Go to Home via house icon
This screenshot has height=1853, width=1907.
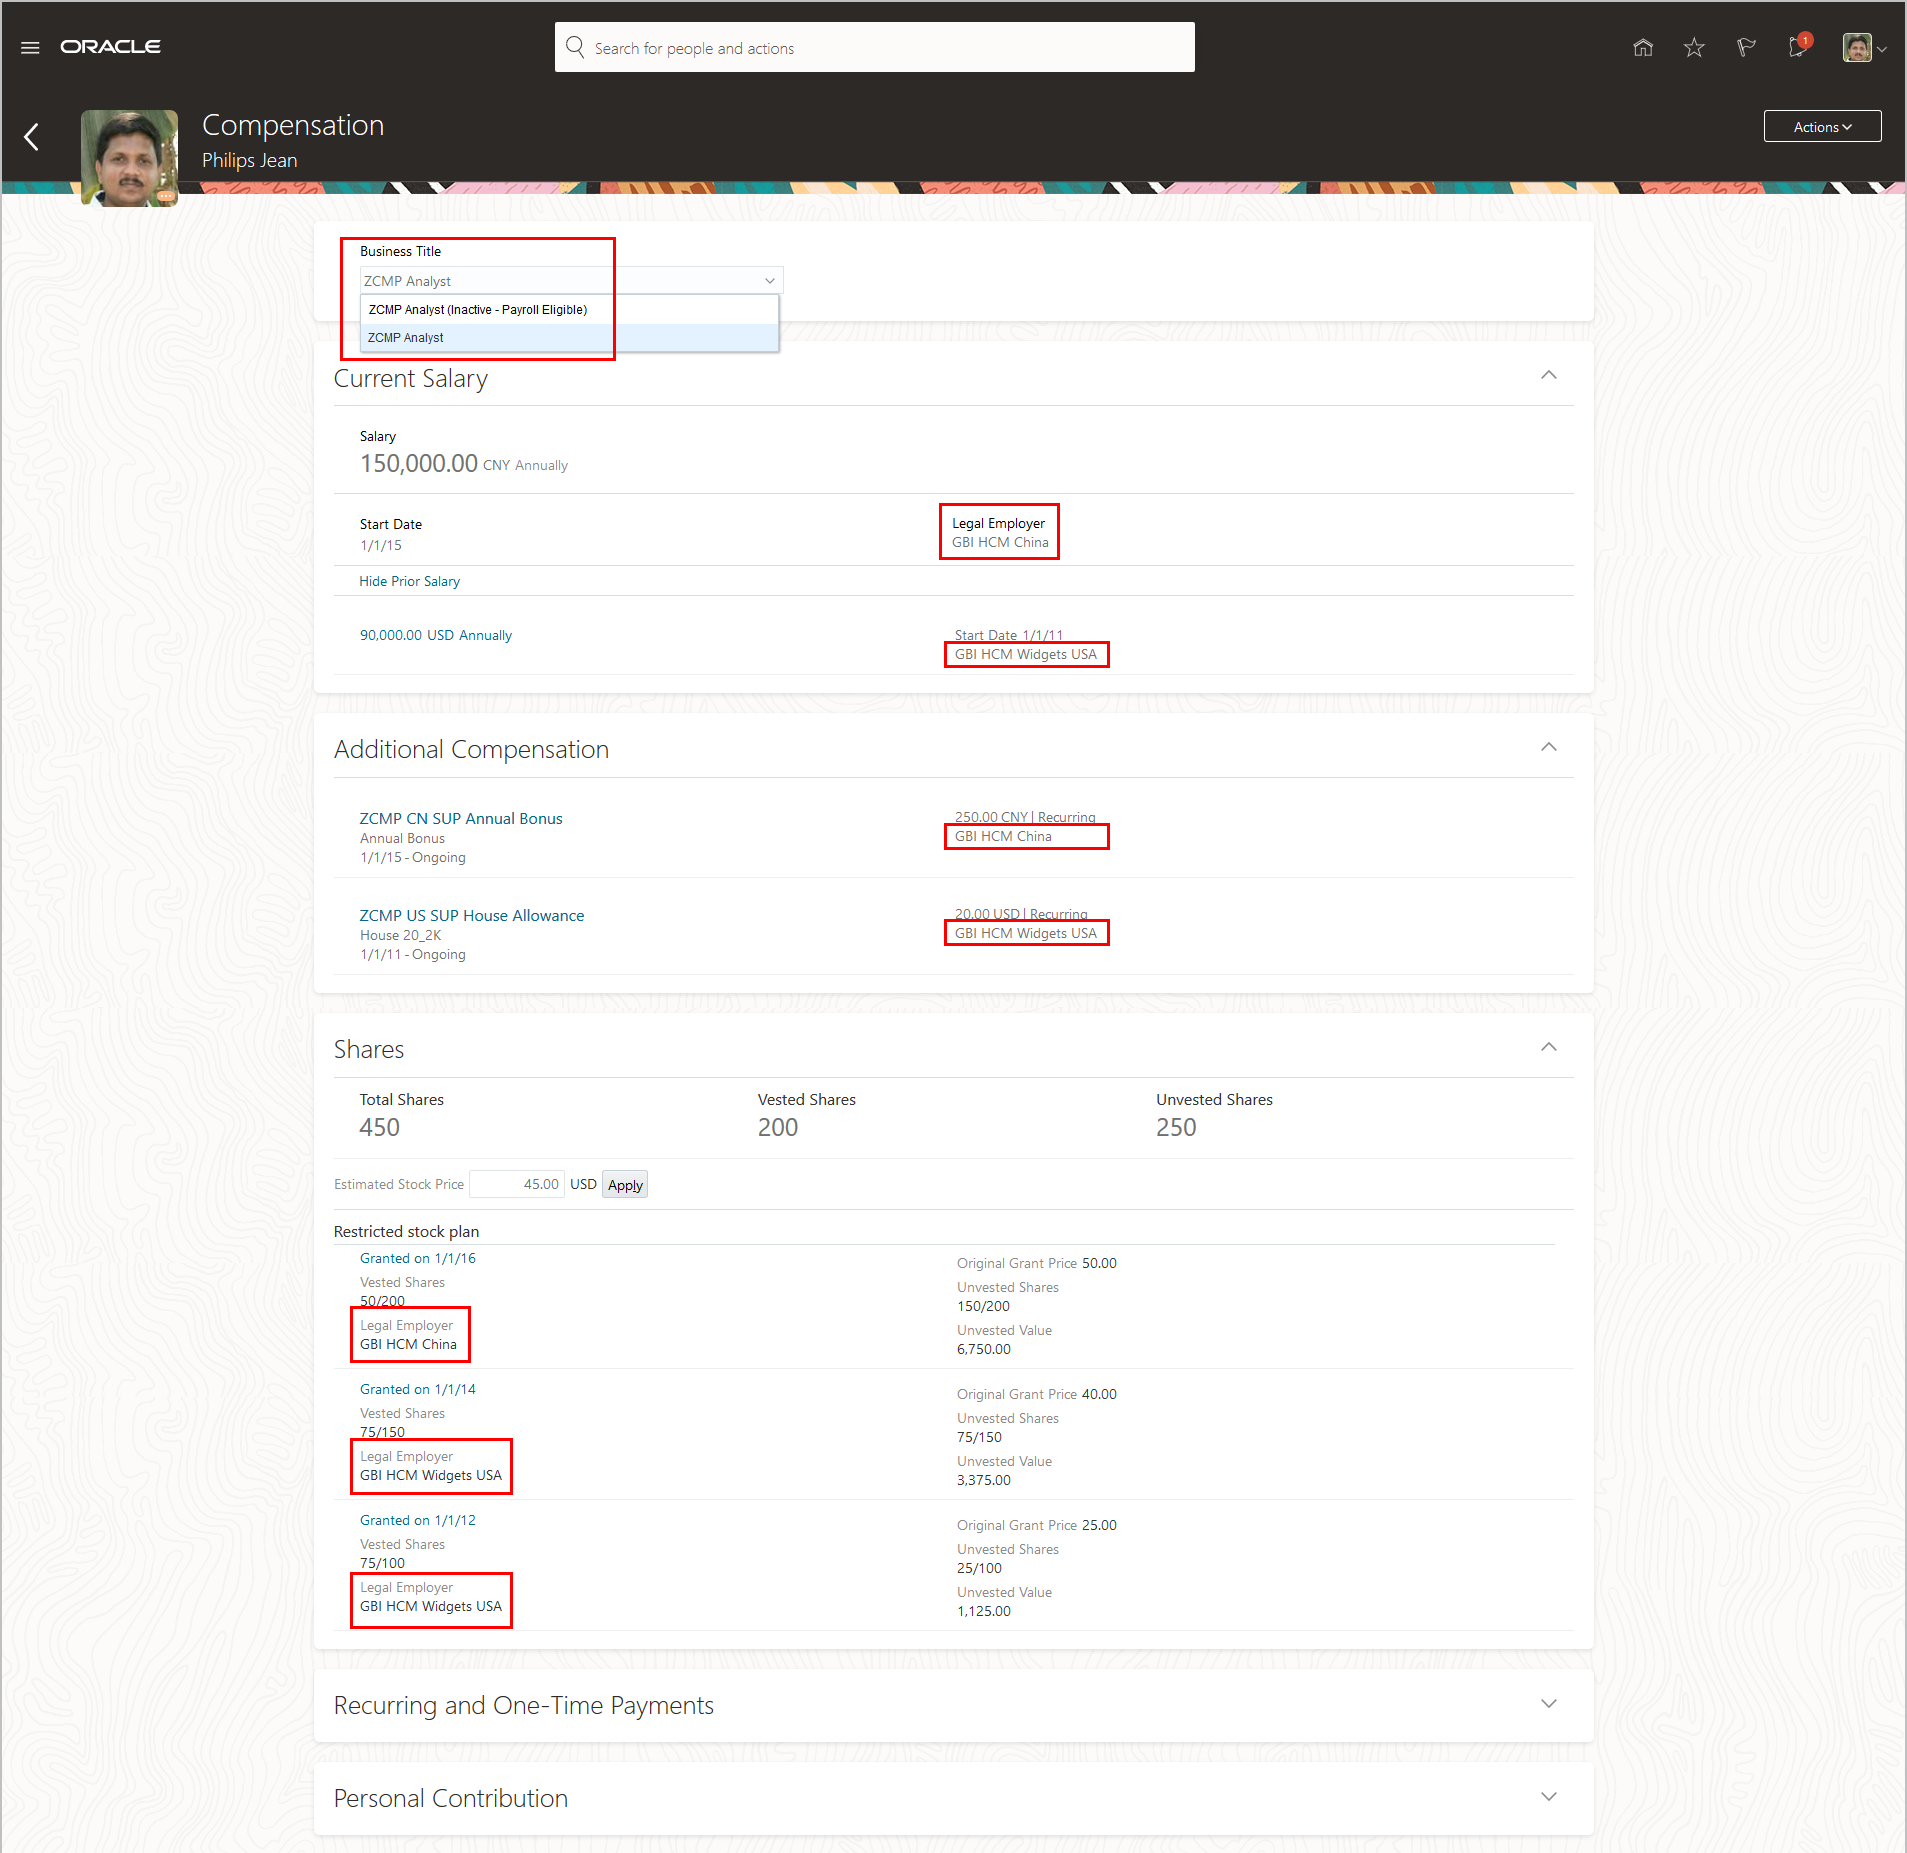tap(1643, 47)
